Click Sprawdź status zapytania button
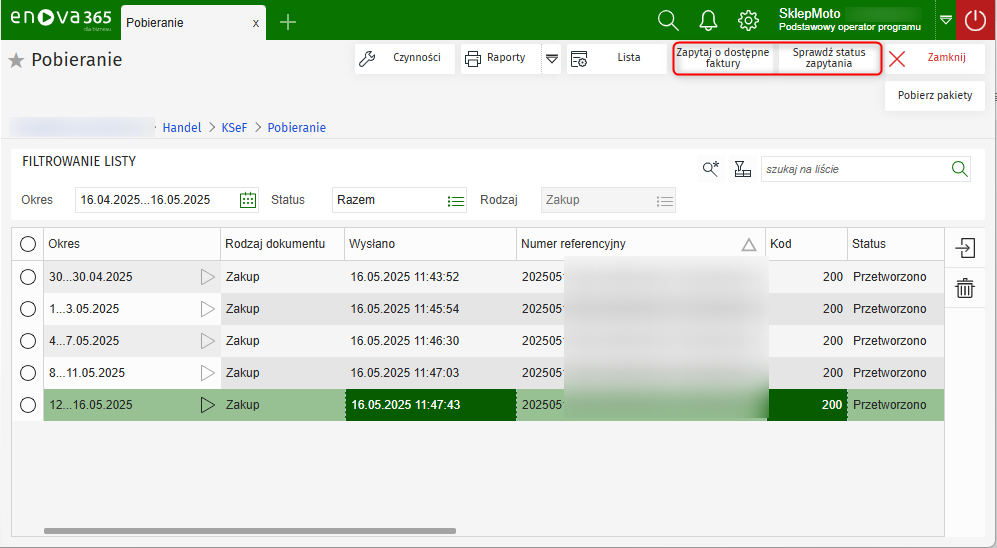The width and height of the screenshot is (997, 548). tap(829, 58)
